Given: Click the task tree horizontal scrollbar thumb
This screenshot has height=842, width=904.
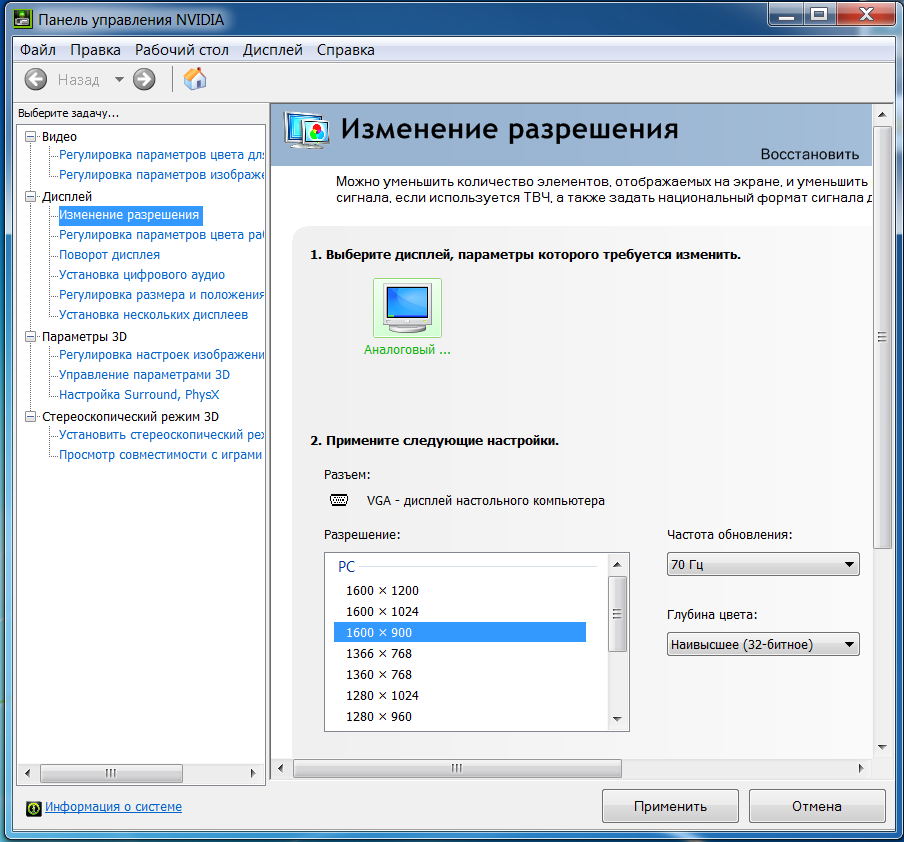Looking at the screenshot, I should click(x=111, y=773).
